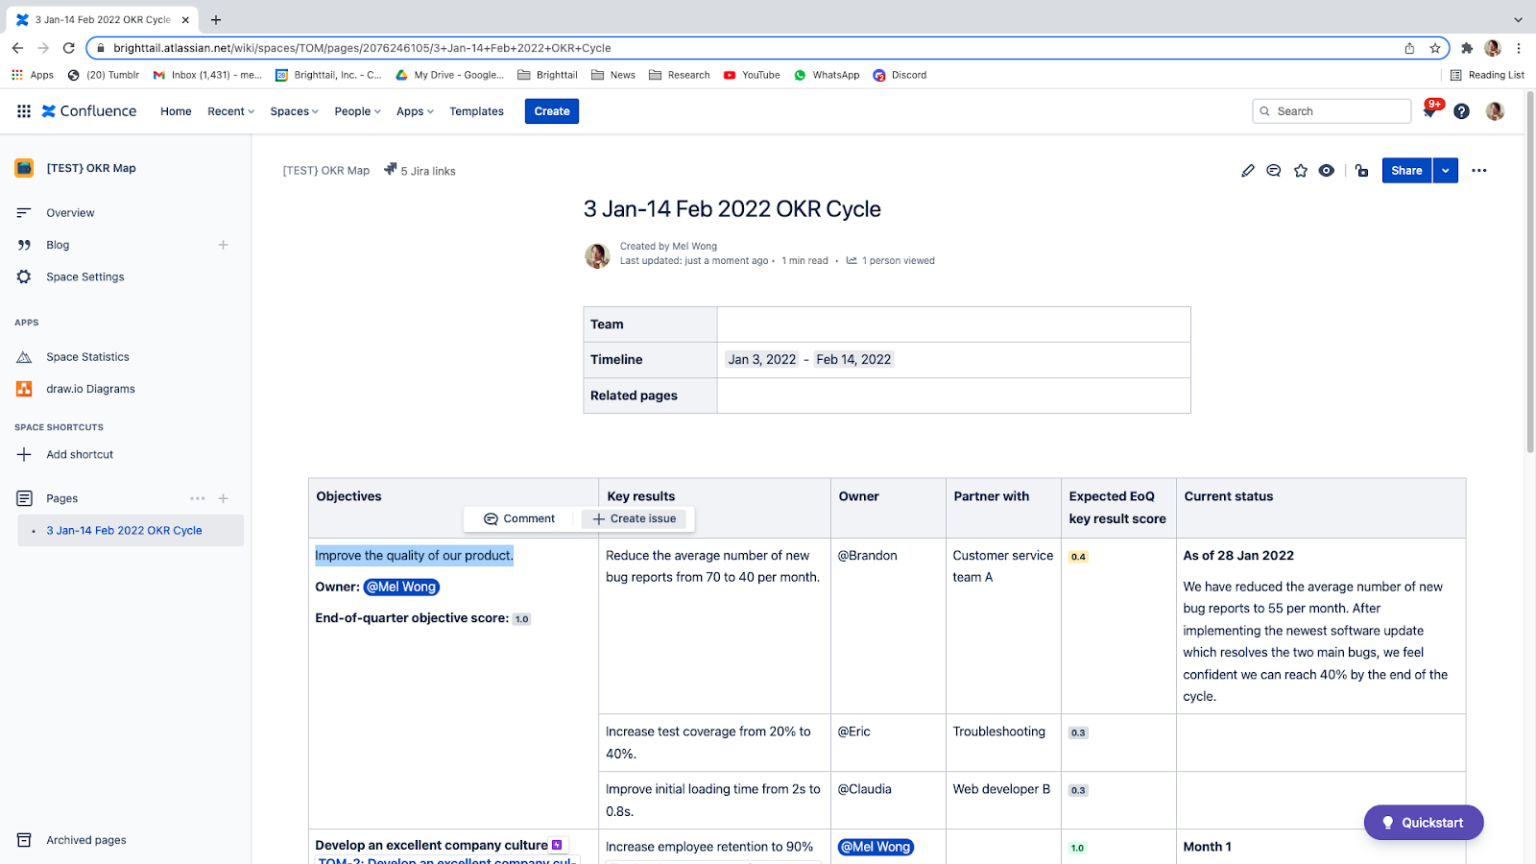The height and width of the screenshot is (864, 1536).
Task: Open Confluence help with the question mark icon
Action: point(1461,111)
